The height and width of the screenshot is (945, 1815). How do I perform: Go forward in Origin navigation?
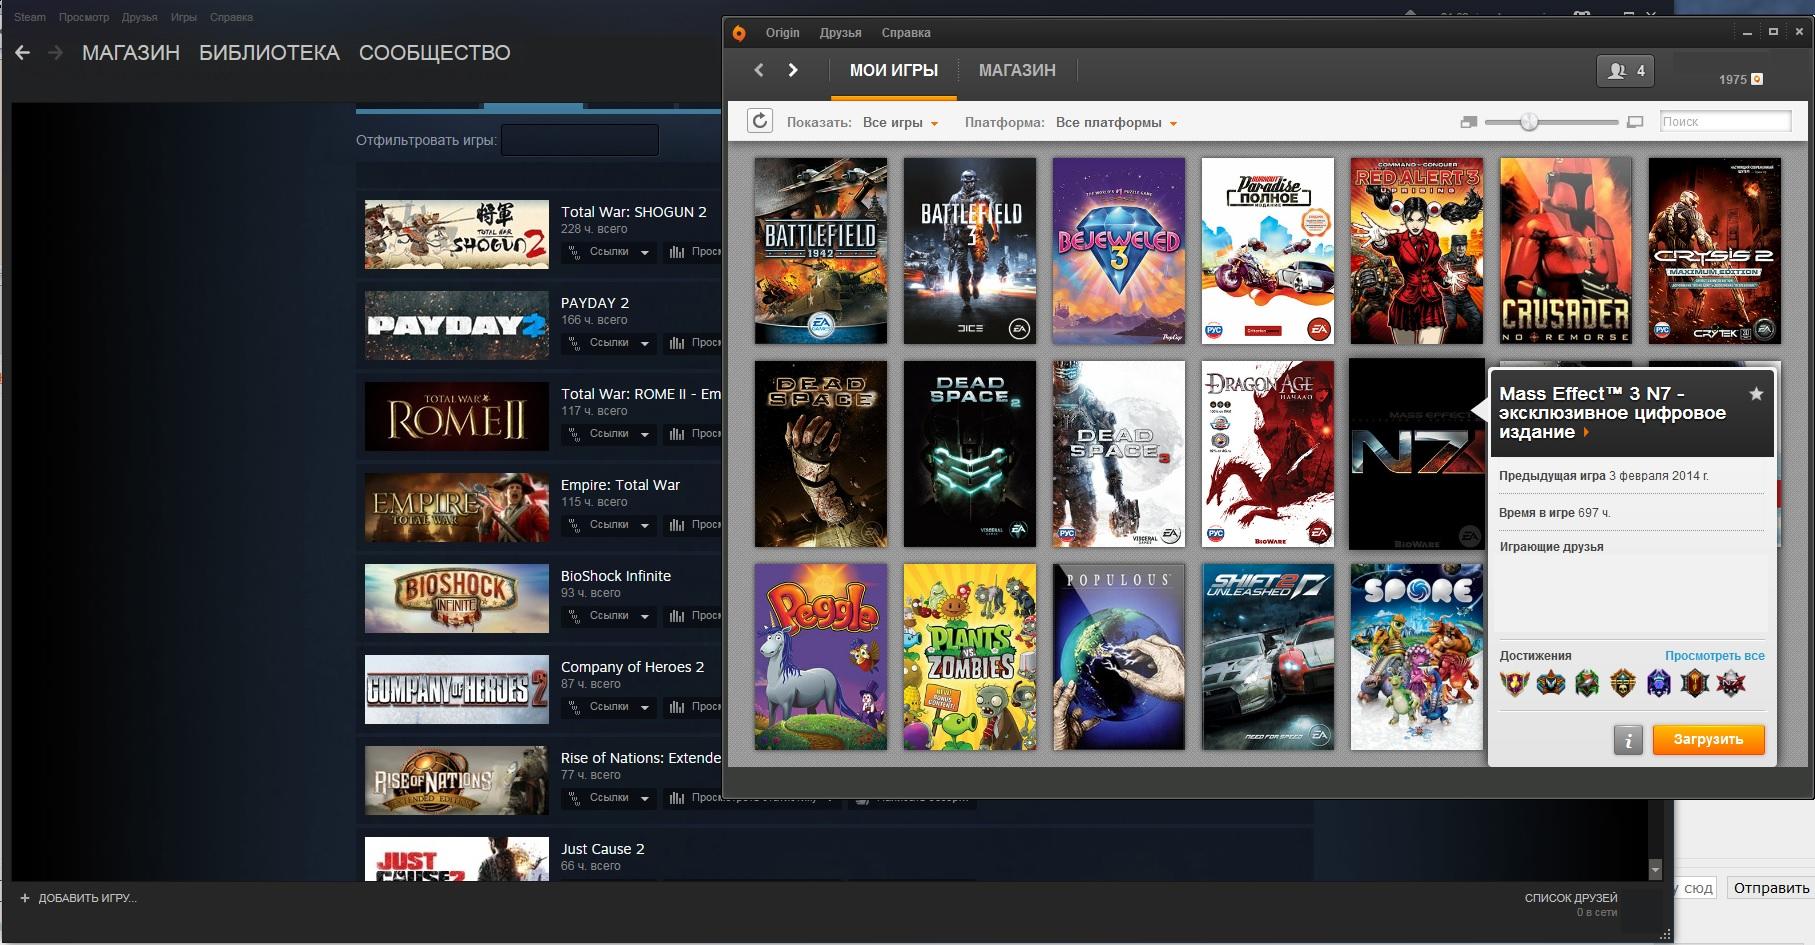793,70
